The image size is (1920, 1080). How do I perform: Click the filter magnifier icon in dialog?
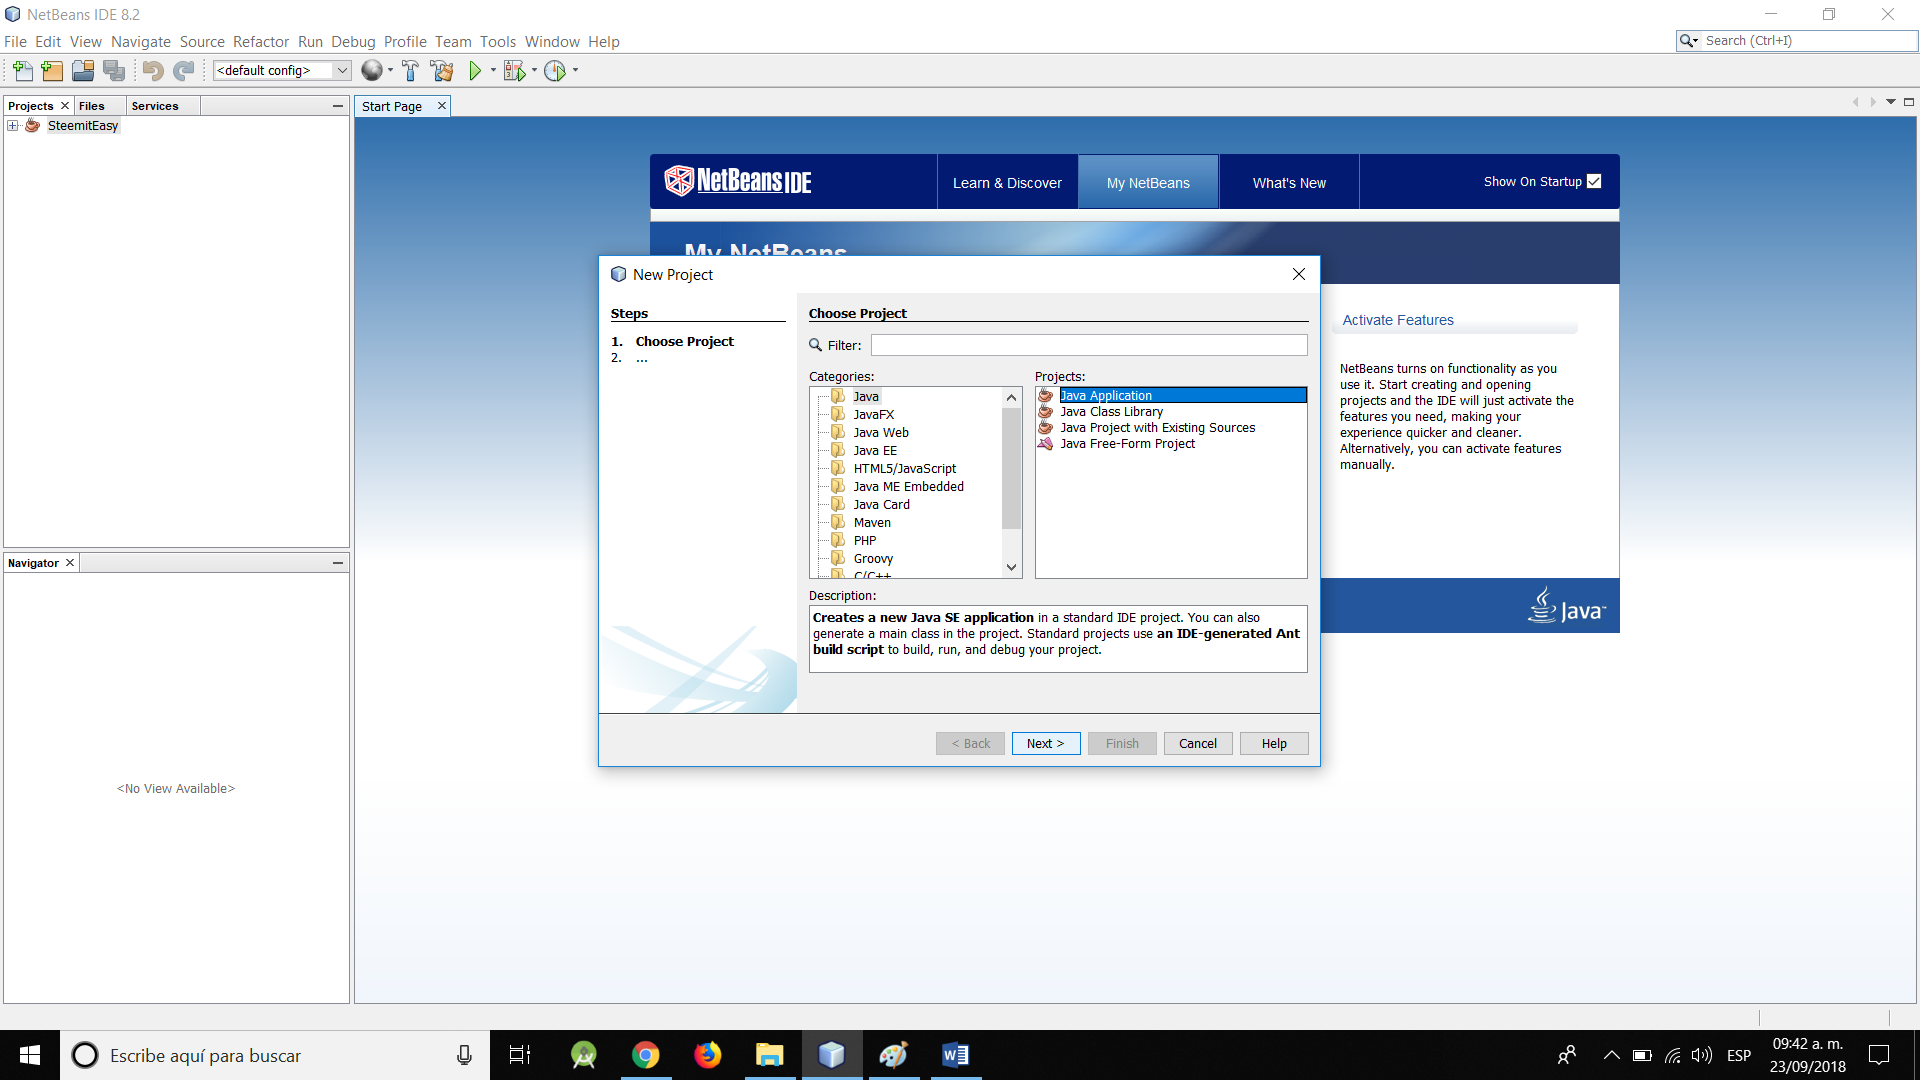[815, 345]
